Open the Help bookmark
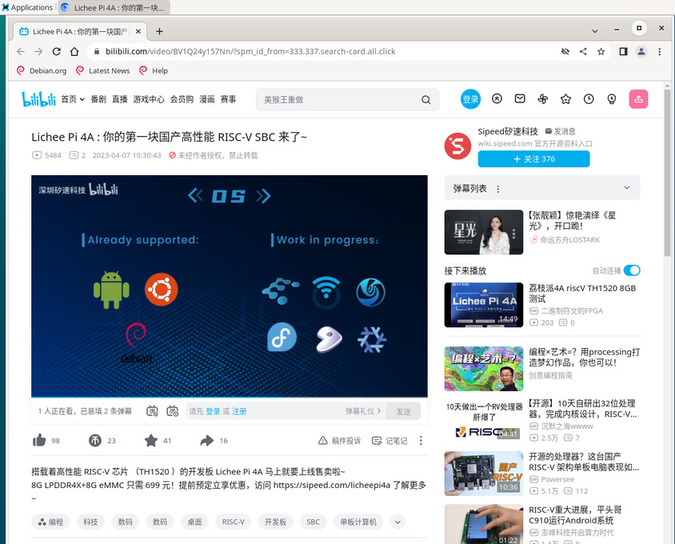The image size is (675, 544). click(x=153, y=71)
